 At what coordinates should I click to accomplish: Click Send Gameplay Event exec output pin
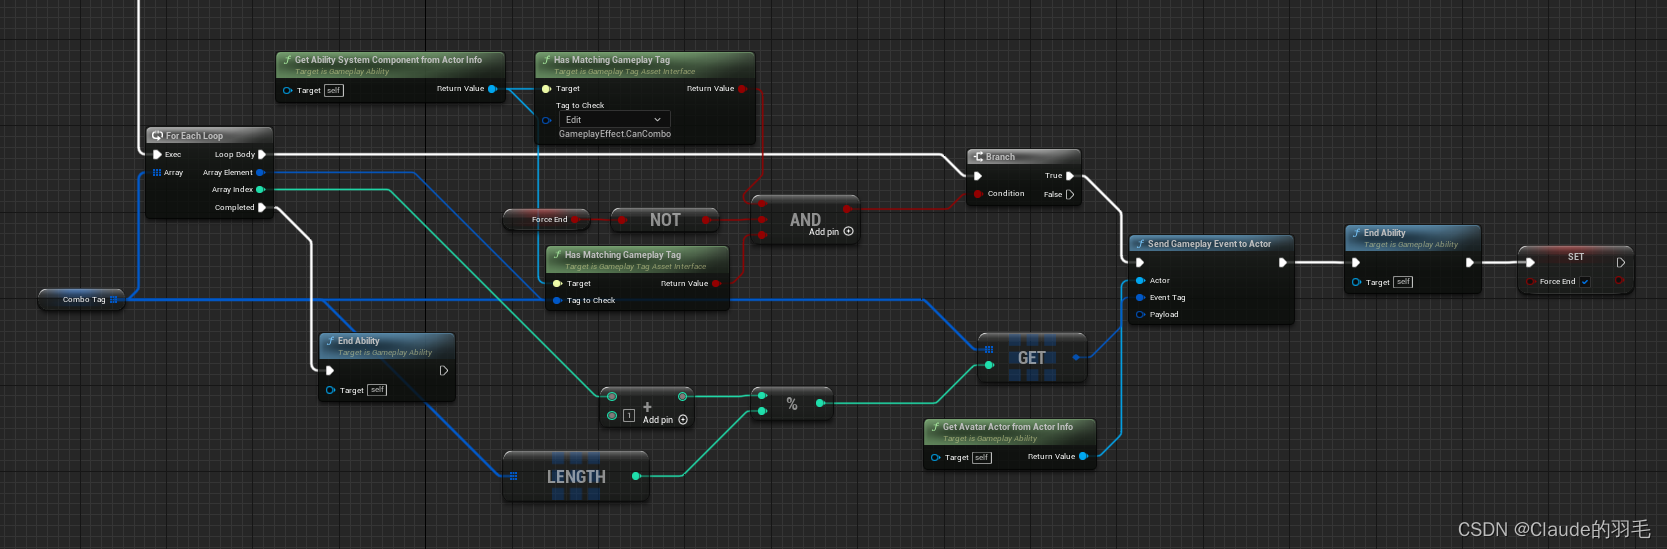click(x=1283, y=263)
